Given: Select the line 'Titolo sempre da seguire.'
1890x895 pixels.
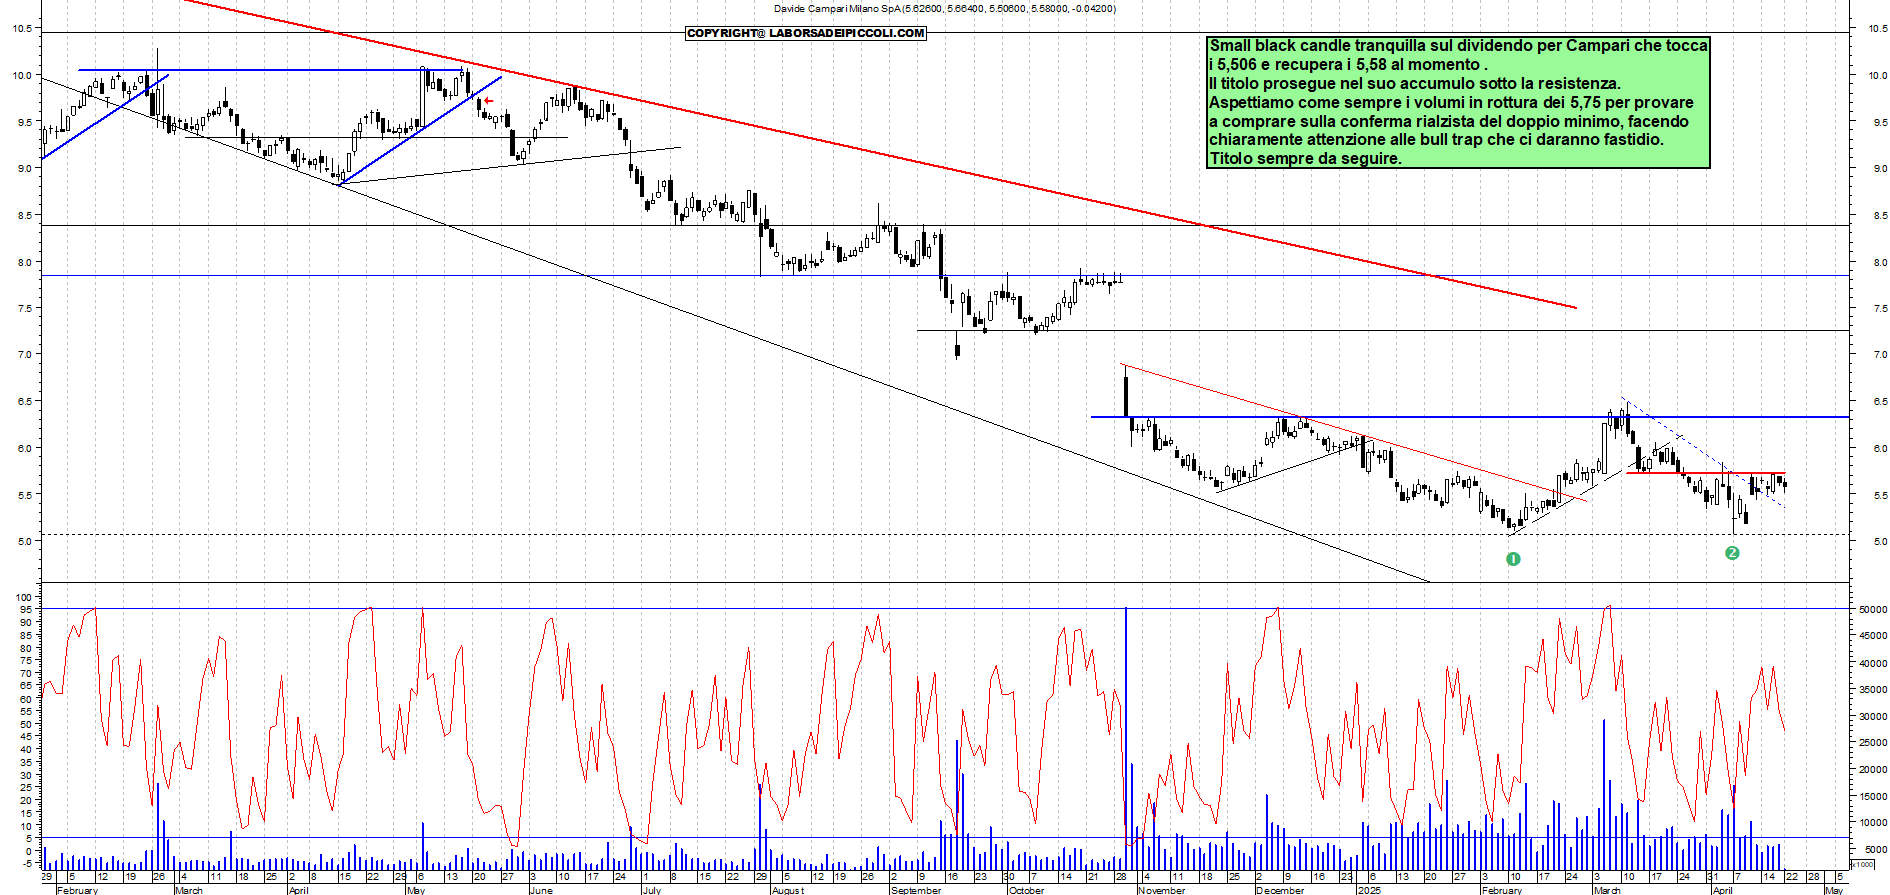Looking at the screenshot, I should (1306, 159).
